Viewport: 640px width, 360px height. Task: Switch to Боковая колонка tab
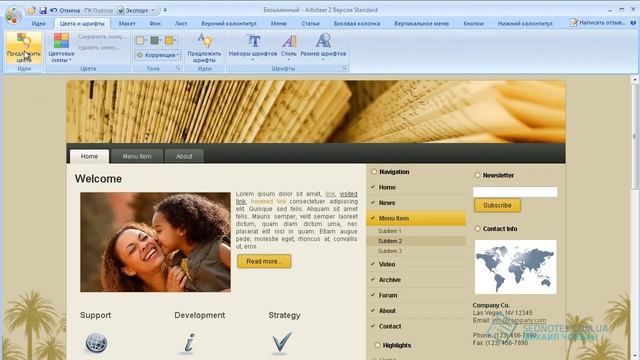coord(357,24)
